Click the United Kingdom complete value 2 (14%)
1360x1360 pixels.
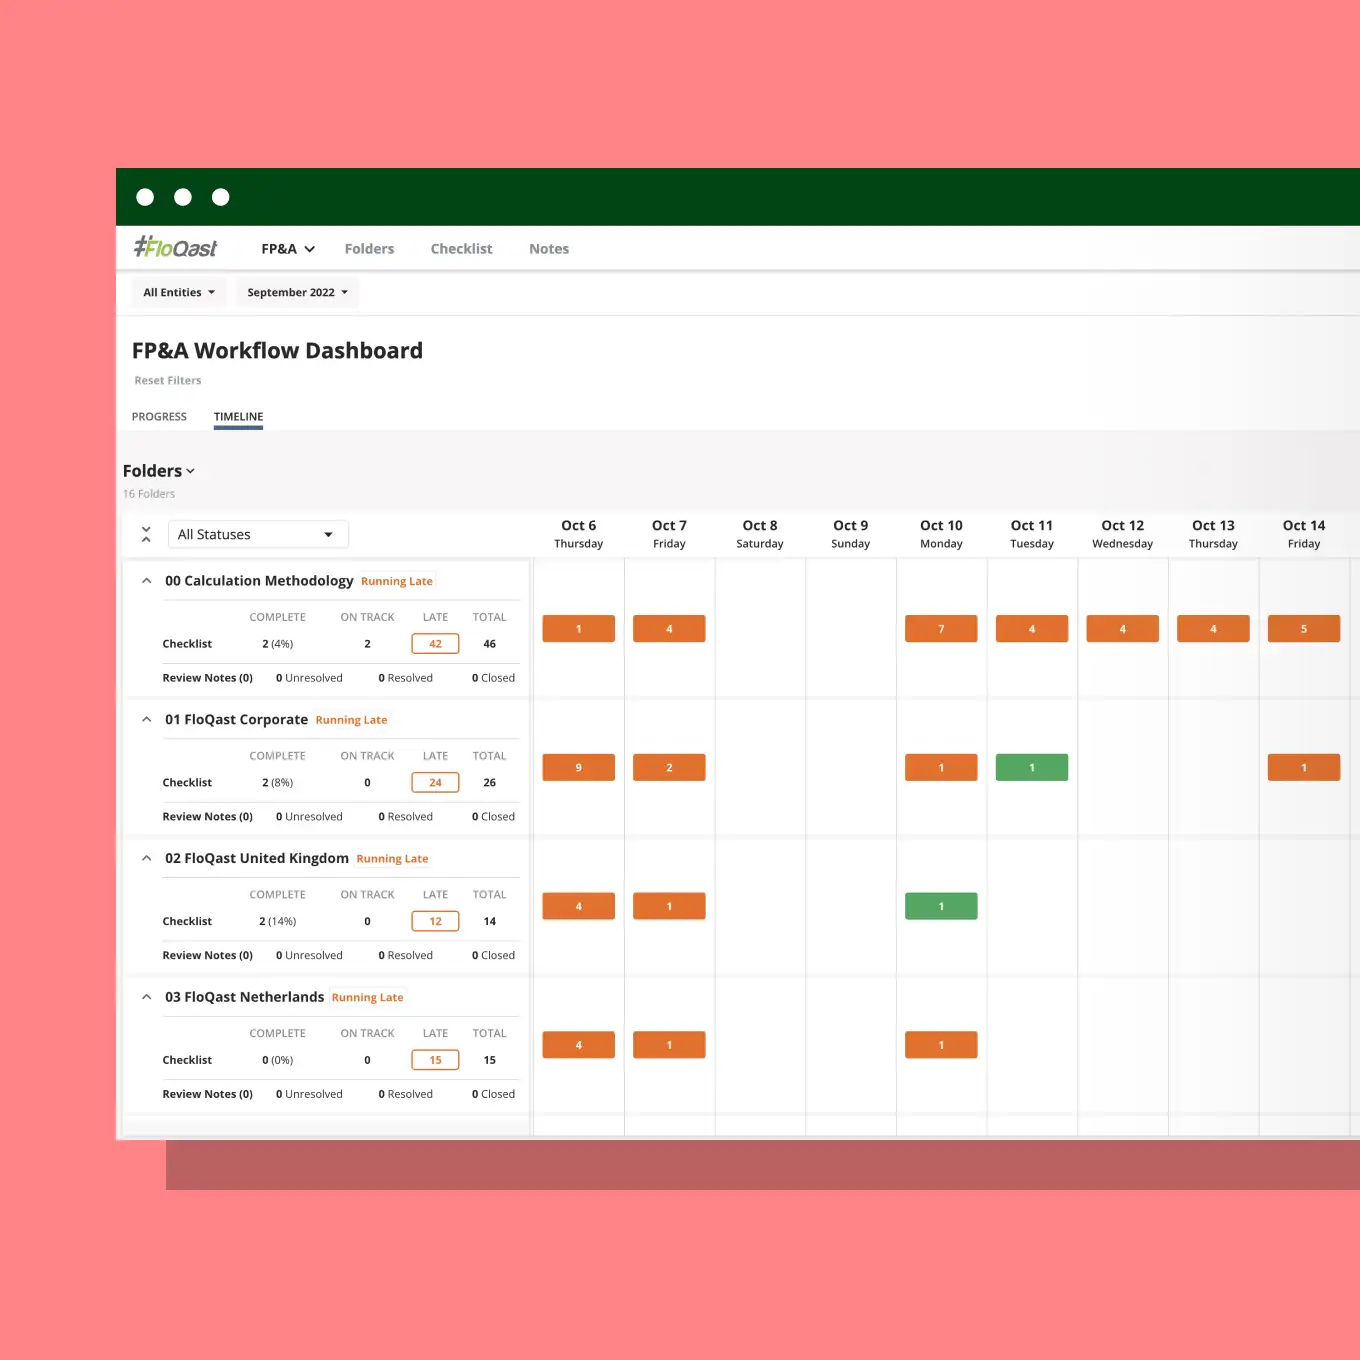277,921
